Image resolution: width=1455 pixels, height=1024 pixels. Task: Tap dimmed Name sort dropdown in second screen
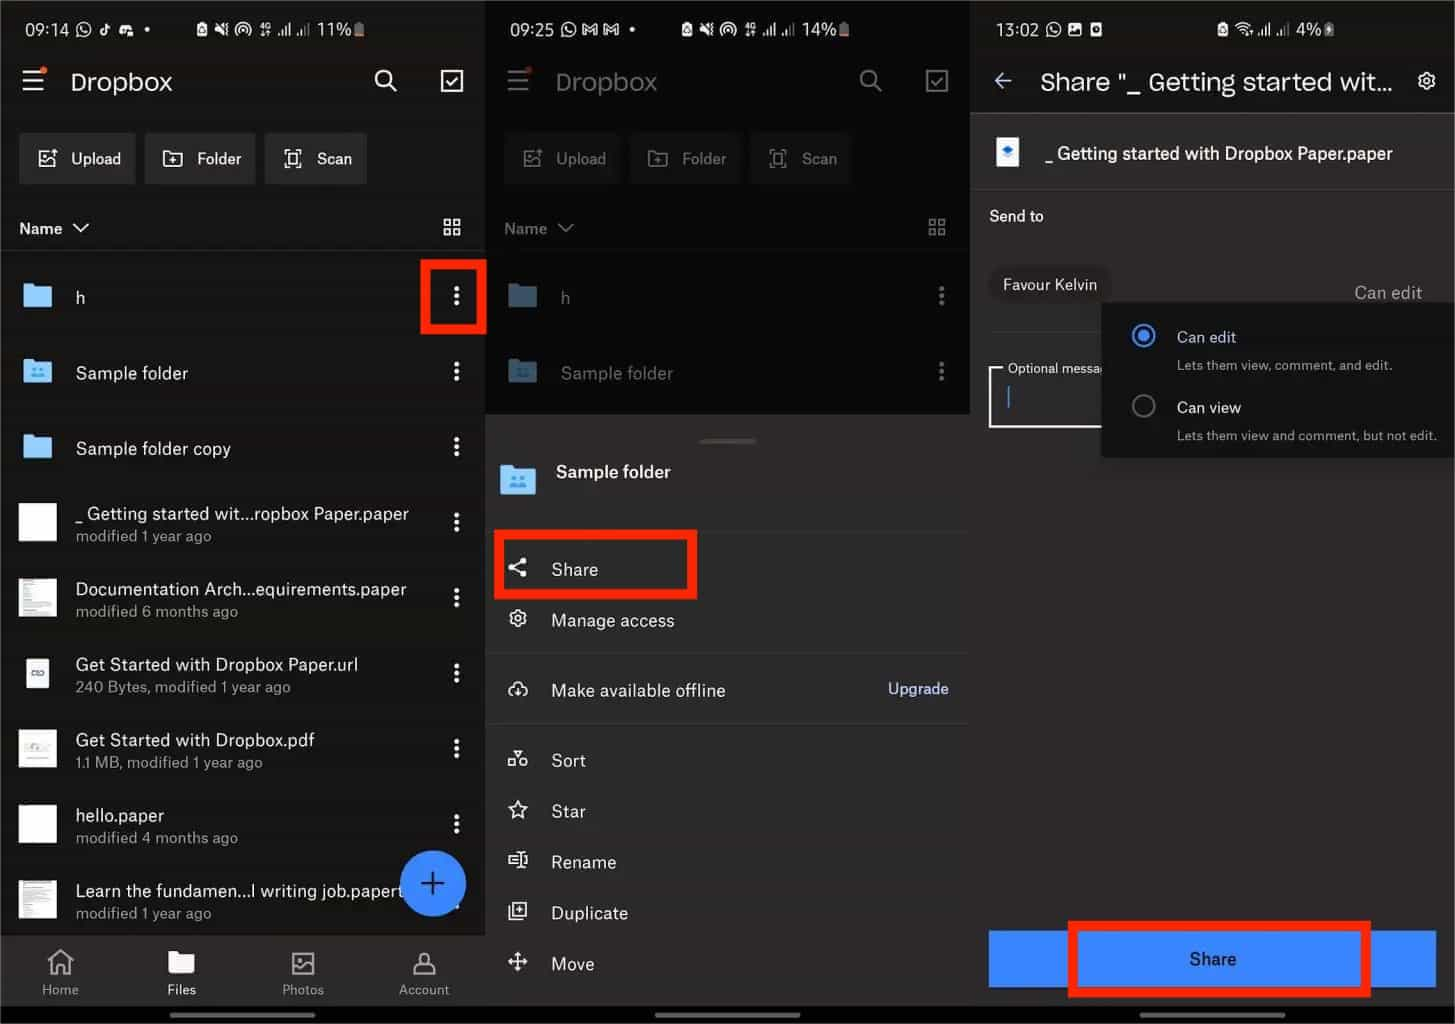tap(539, 228)
